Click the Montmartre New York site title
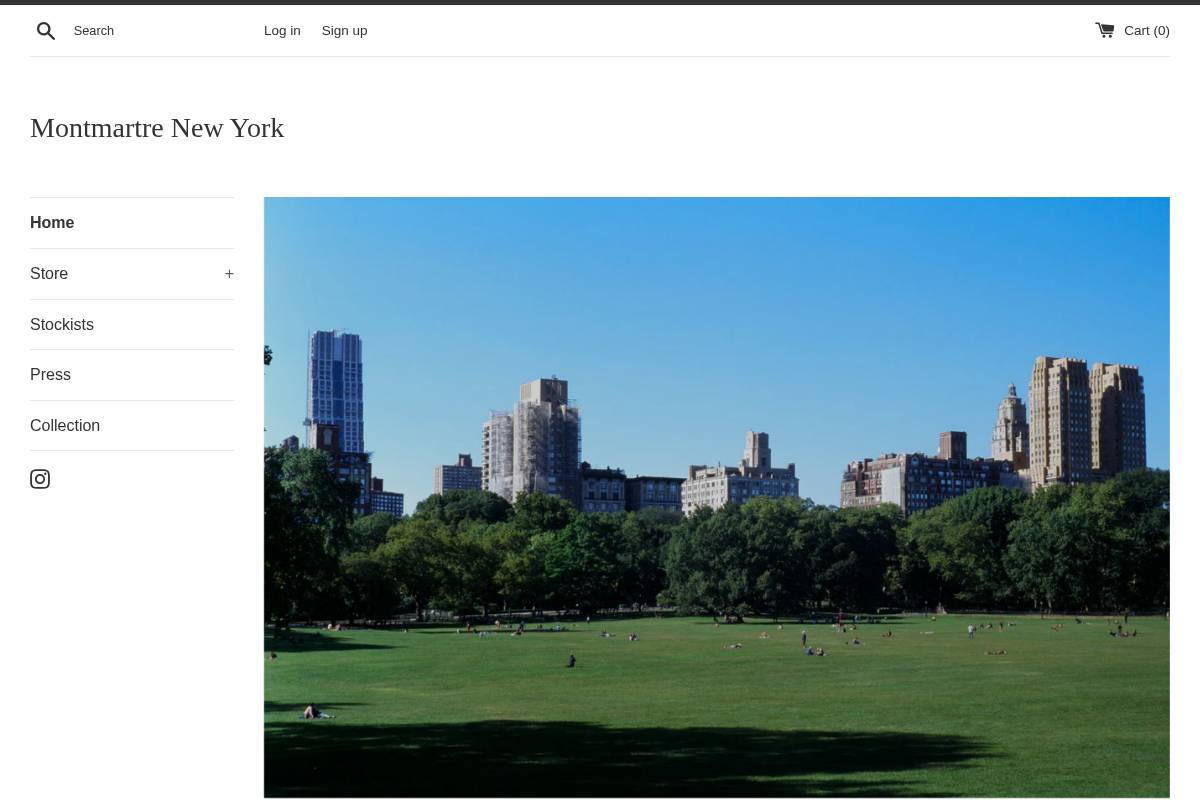 coord(157,127)
